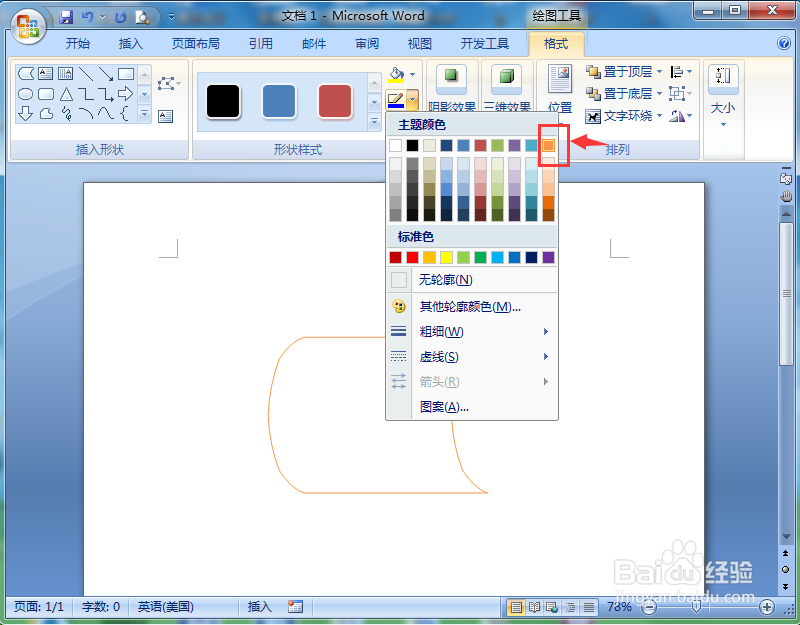Choose the rectangle shape in the shapes gallery

pos(126,74)
